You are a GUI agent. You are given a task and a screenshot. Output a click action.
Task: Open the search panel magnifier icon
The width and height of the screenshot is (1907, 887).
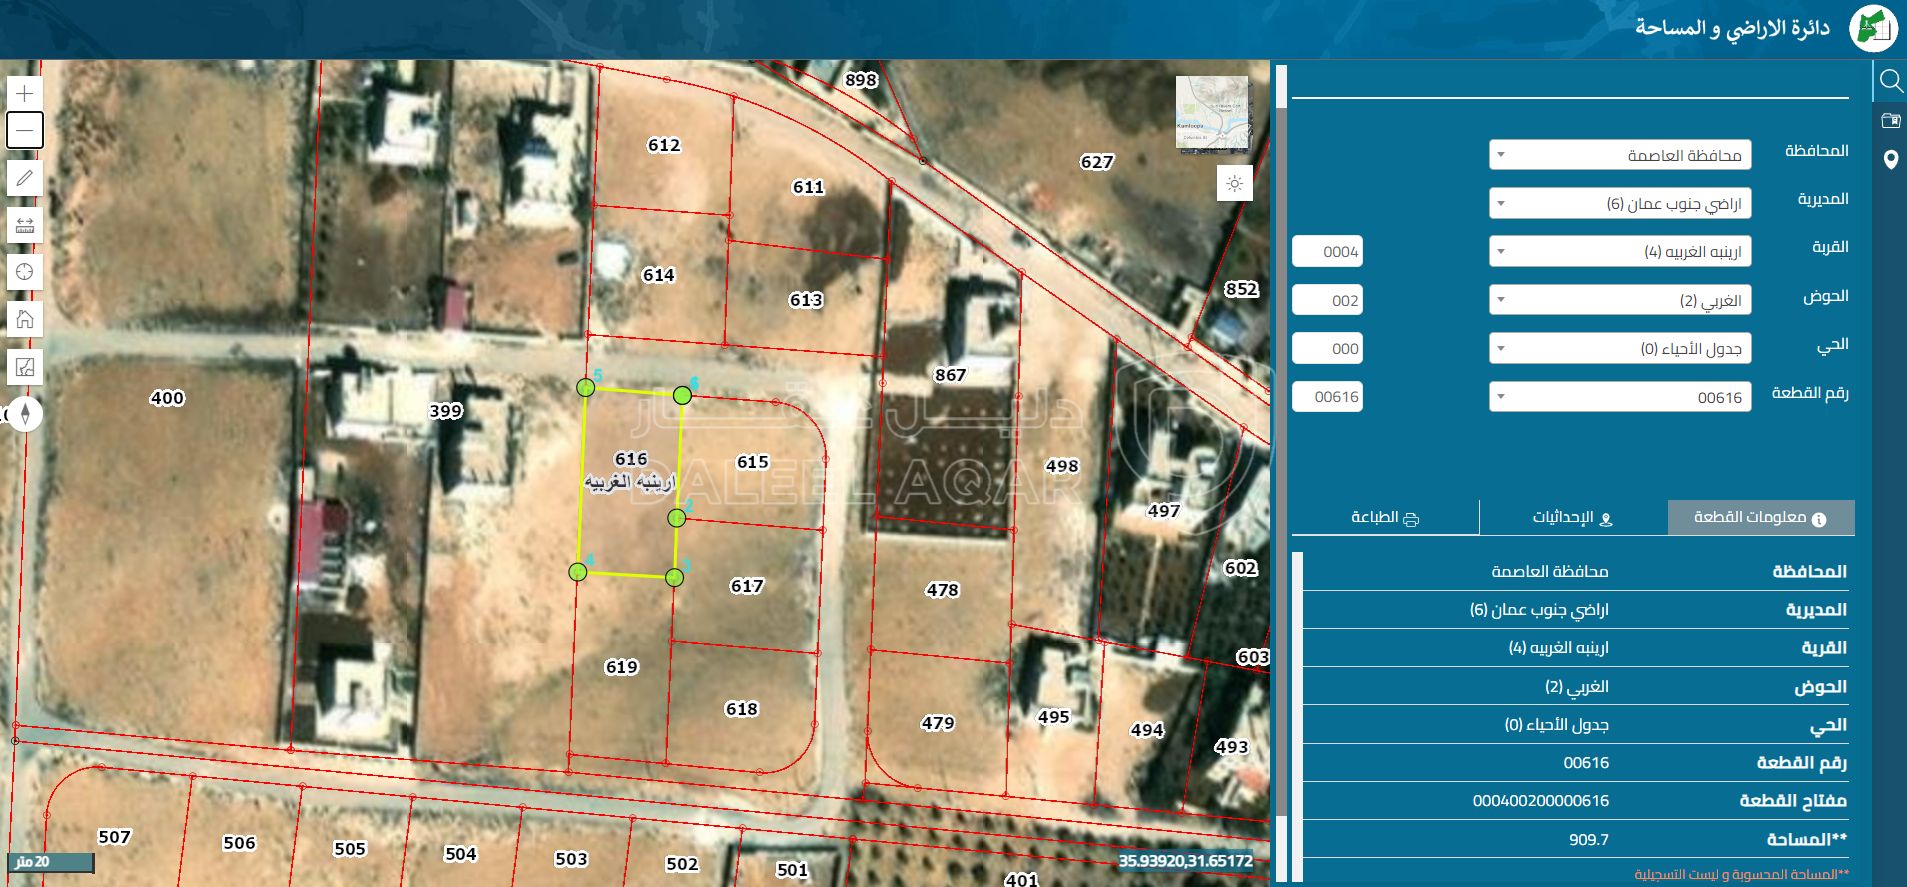(1890, 81)
